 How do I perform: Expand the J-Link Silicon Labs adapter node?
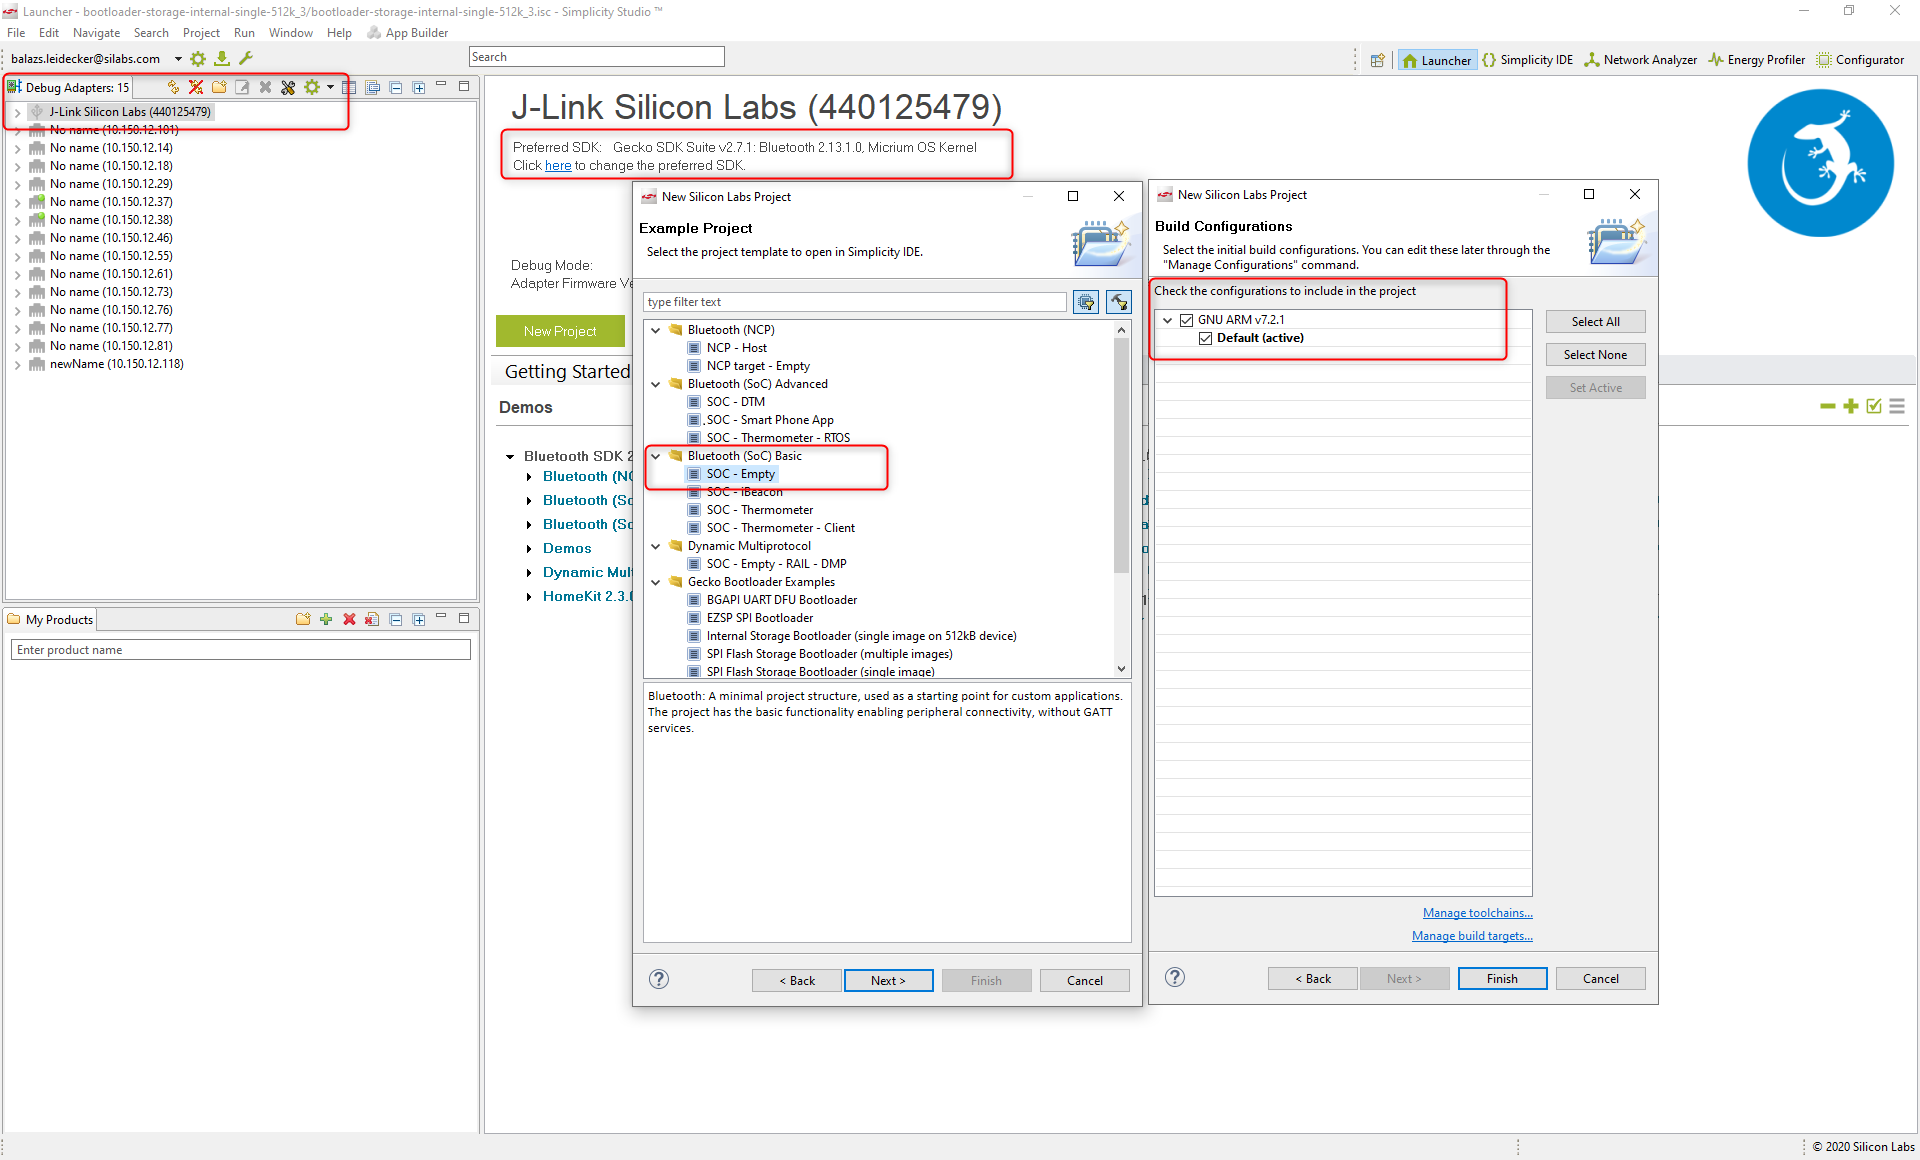pyautogui.click(x=17, y=112)
